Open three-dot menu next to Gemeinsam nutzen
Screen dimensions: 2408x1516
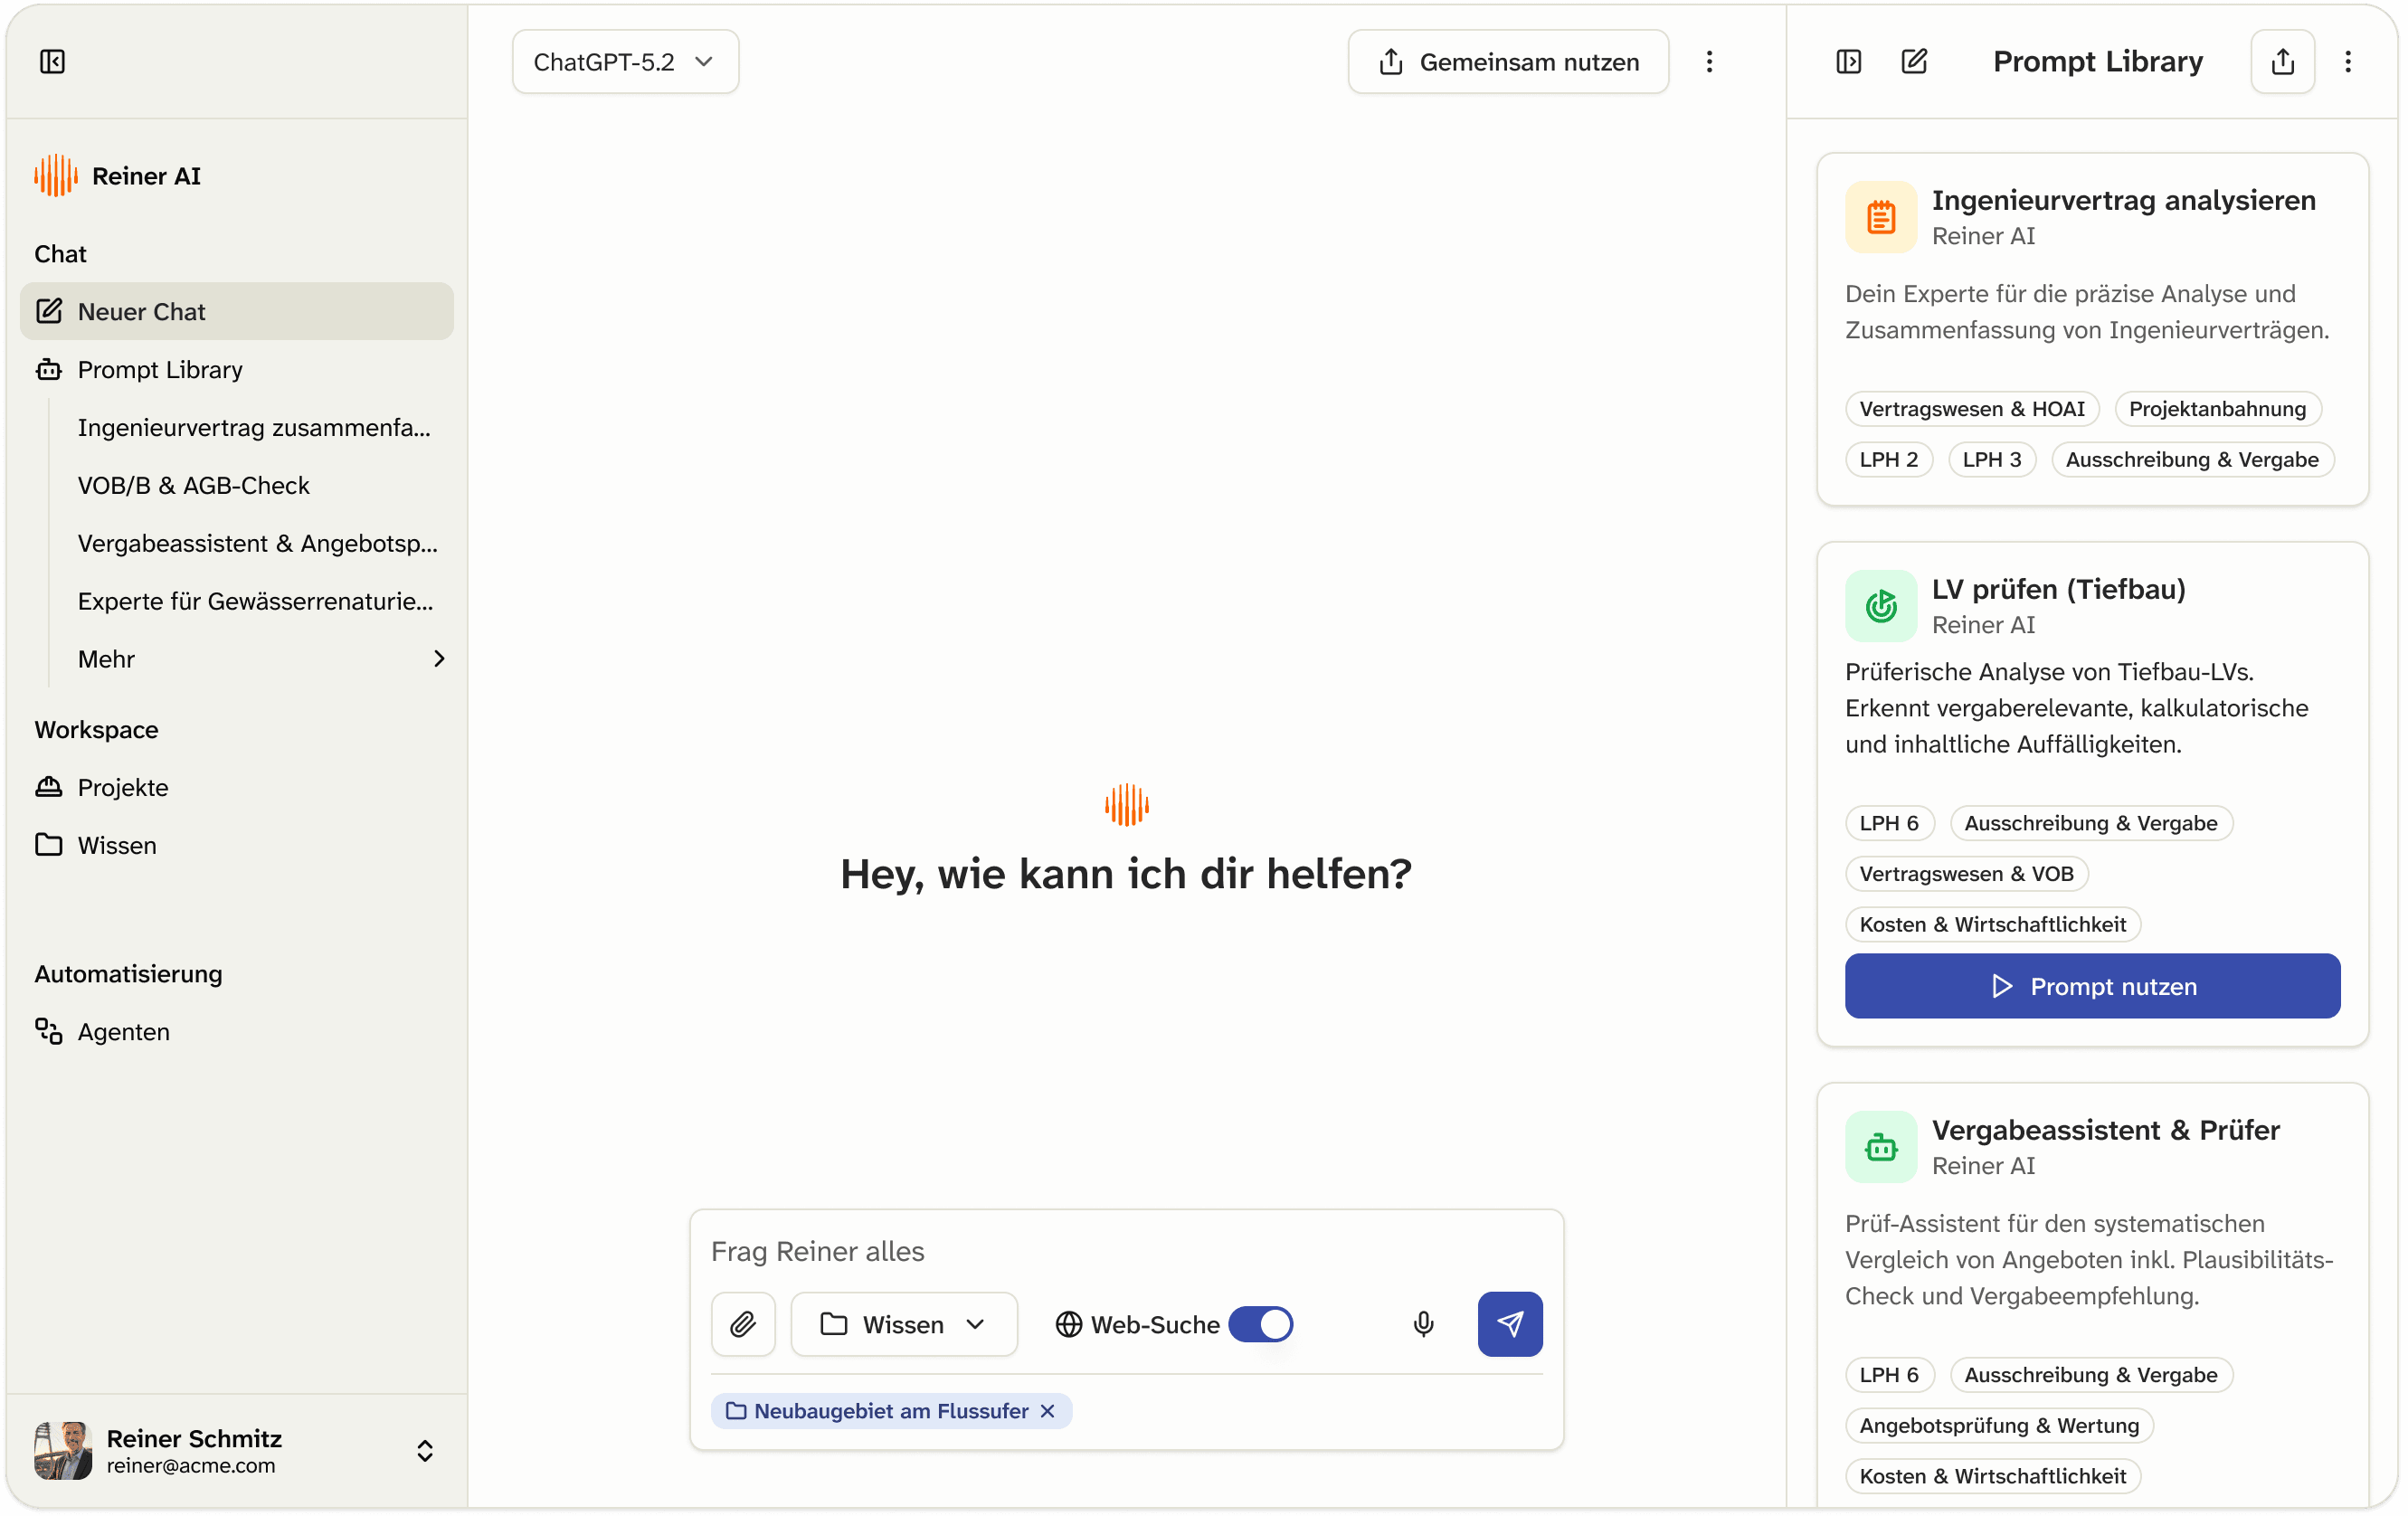pos(1709,62)
